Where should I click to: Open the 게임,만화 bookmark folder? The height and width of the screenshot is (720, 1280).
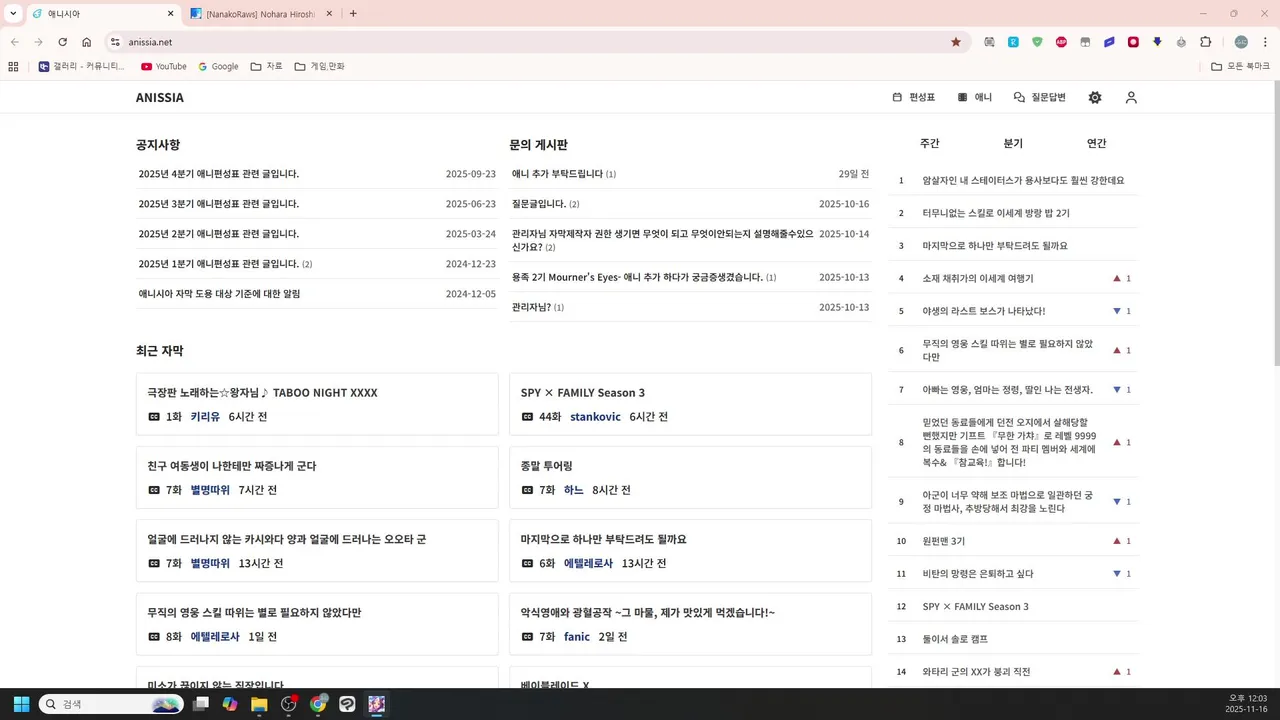pos(320,66)
